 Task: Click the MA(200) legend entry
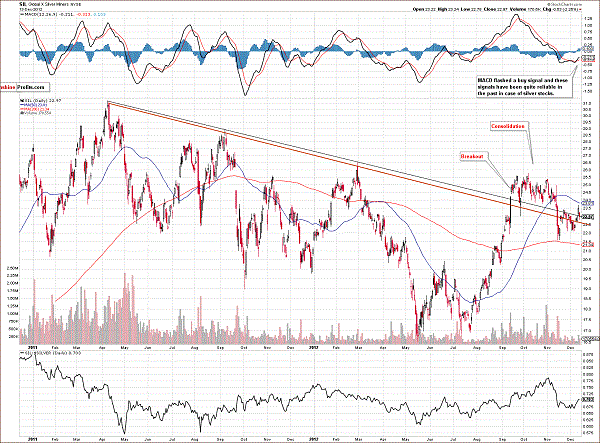[34, 111]
